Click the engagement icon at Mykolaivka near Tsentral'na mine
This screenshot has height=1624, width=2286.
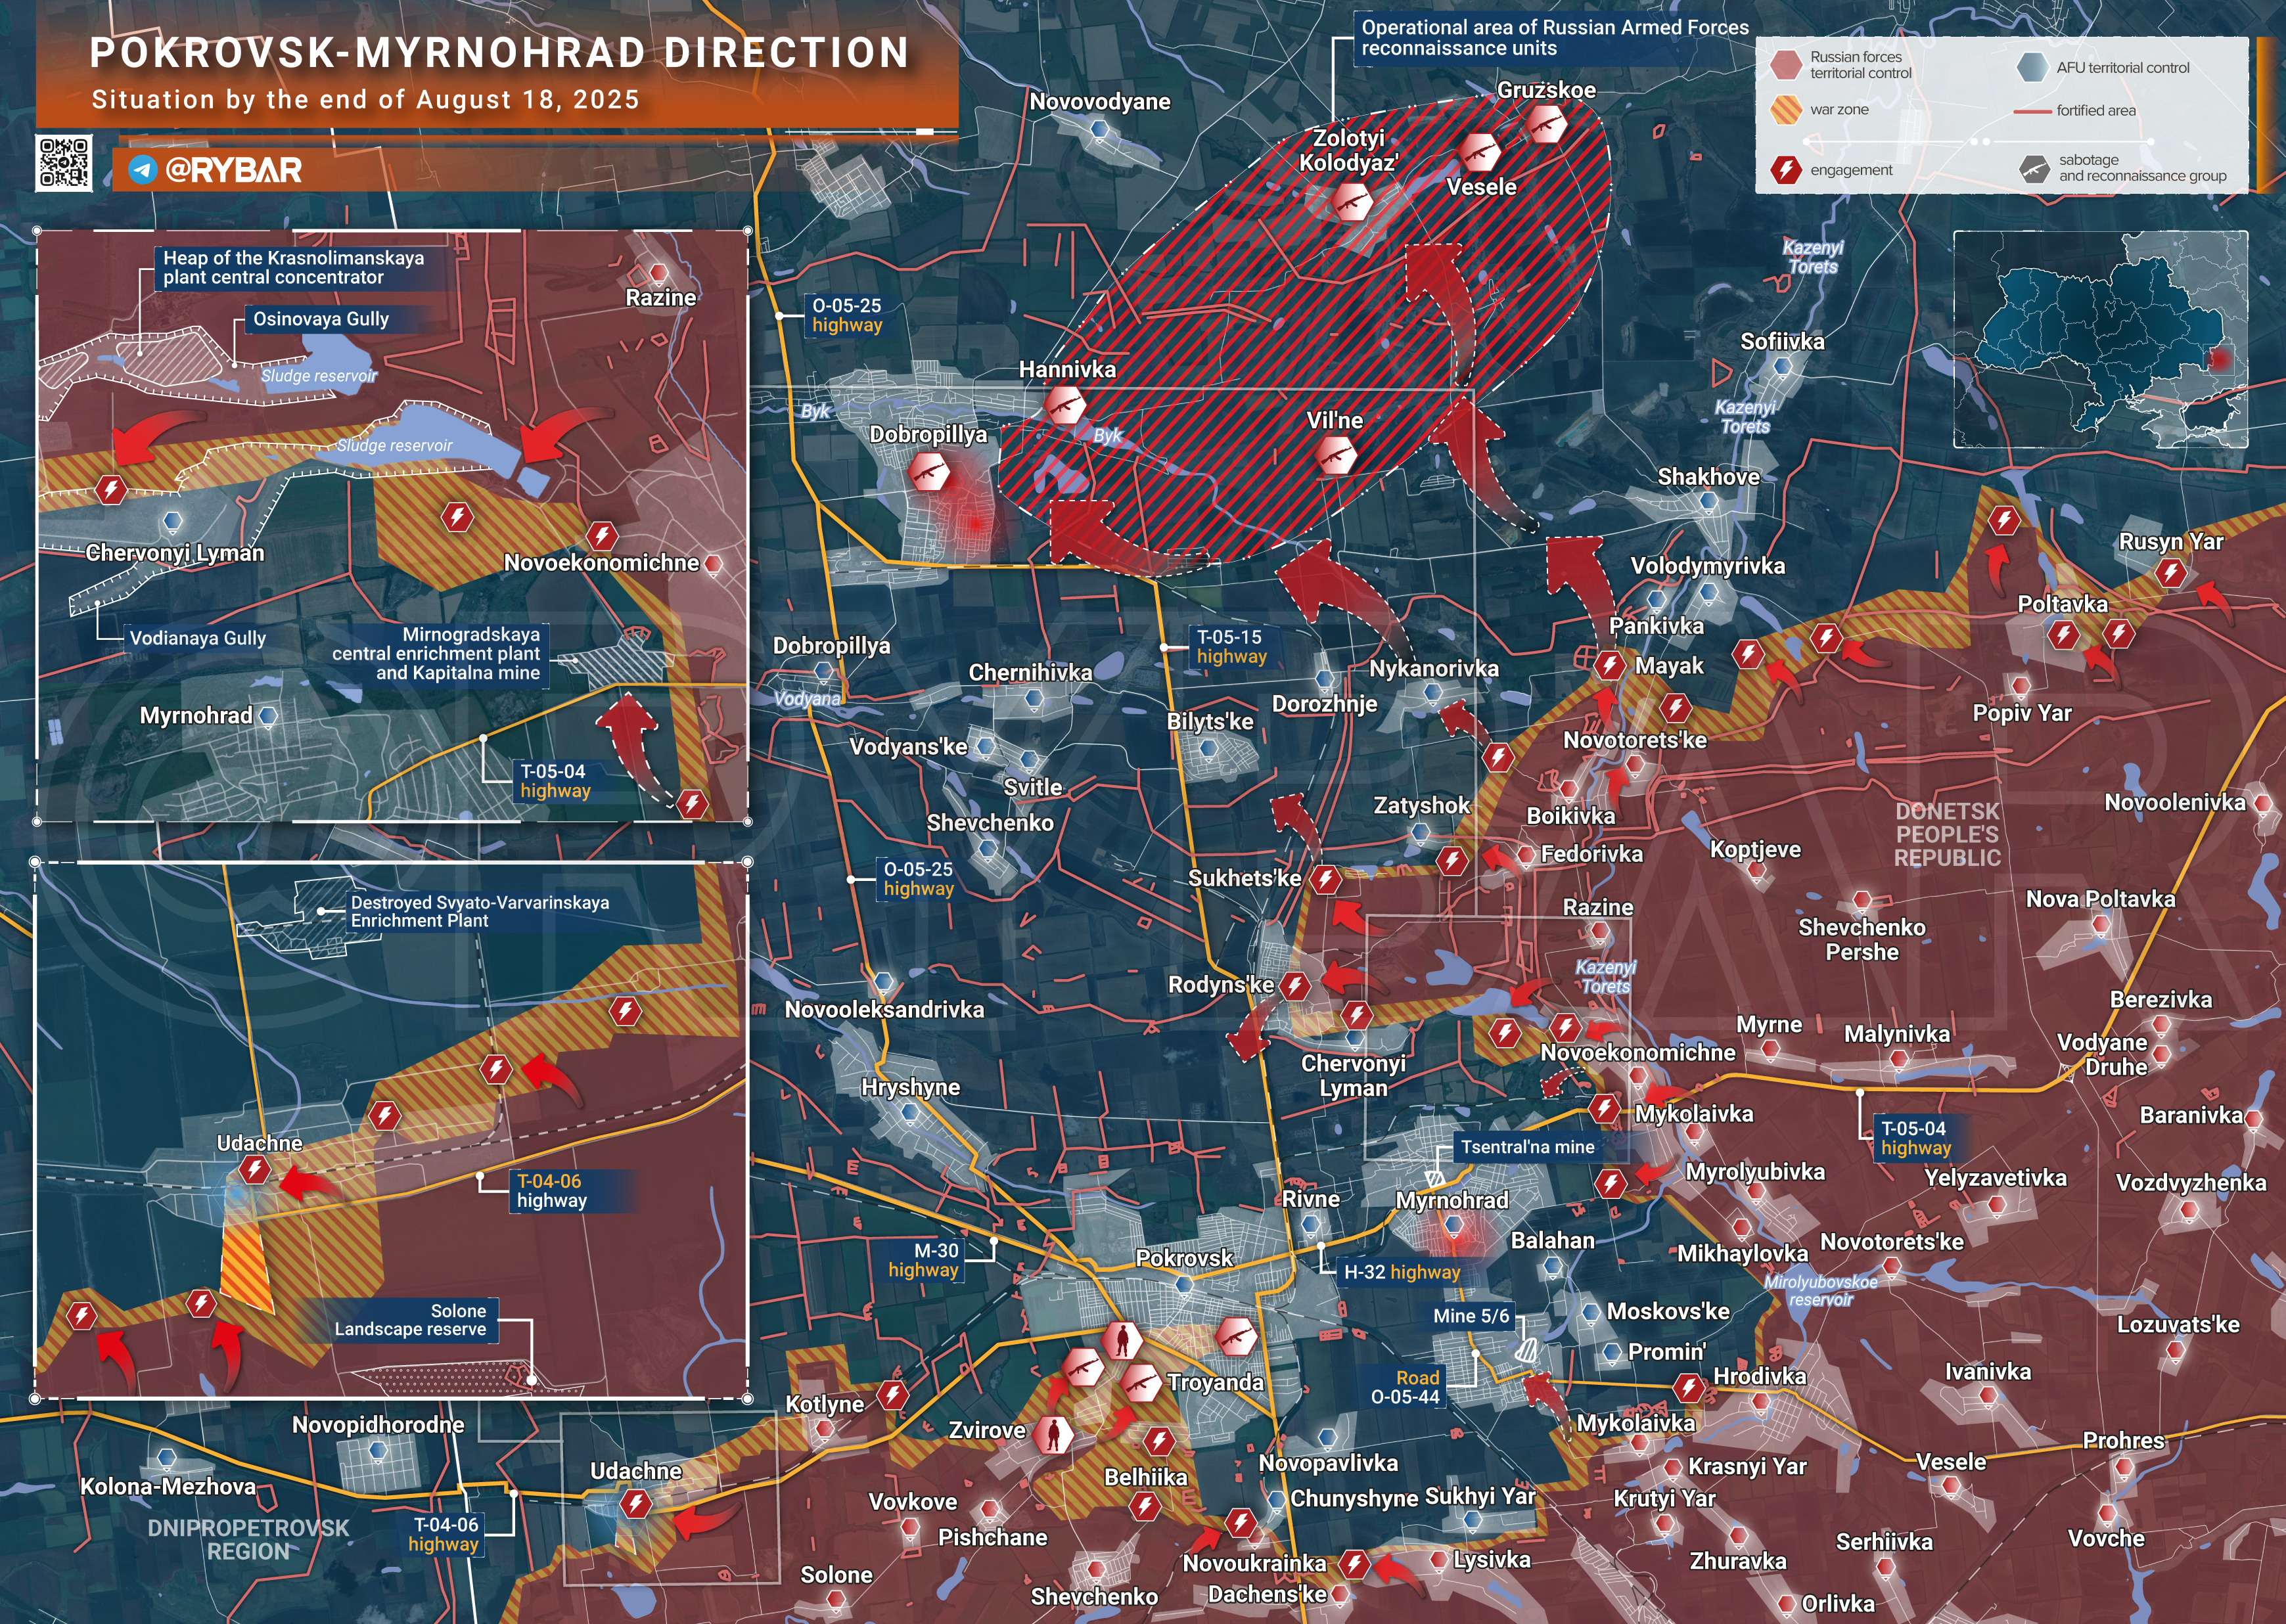pos(1604,1108)
